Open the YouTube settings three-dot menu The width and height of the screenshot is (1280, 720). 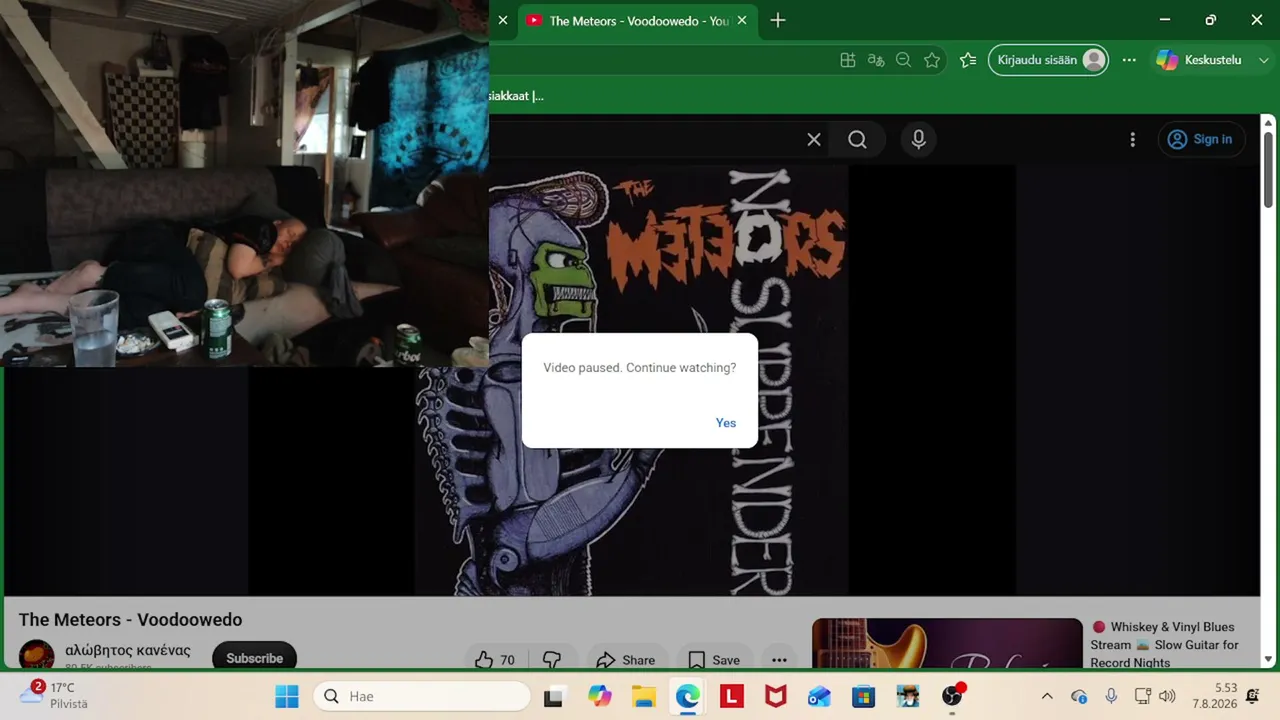(x=1132, y=140)
